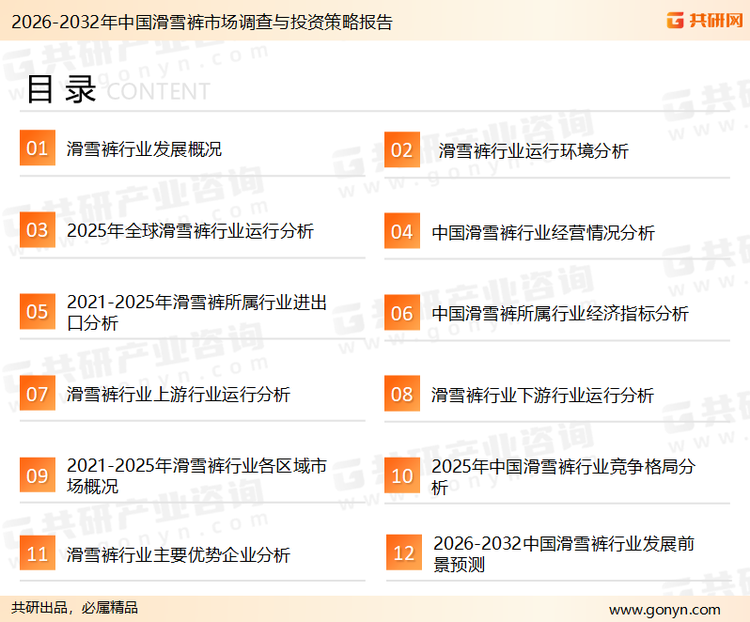
Task: Open 滑雪裤行业运行环境分析 chapter
Action: pos(534,151)
